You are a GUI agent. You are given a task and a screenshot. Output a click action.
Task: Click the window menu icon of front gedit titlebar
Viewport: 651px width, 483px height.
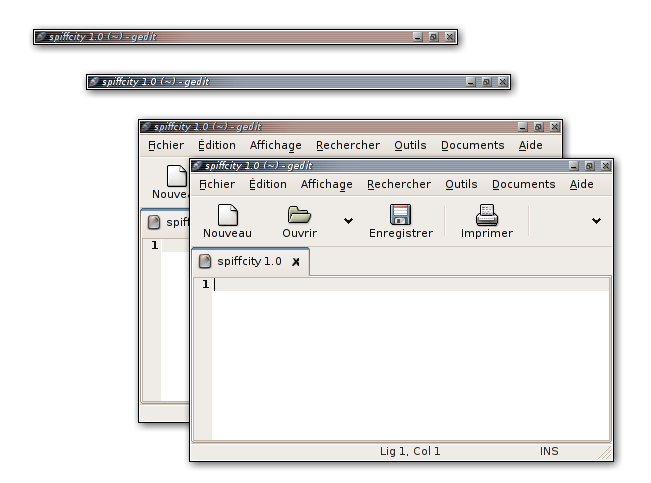(197, 165)
